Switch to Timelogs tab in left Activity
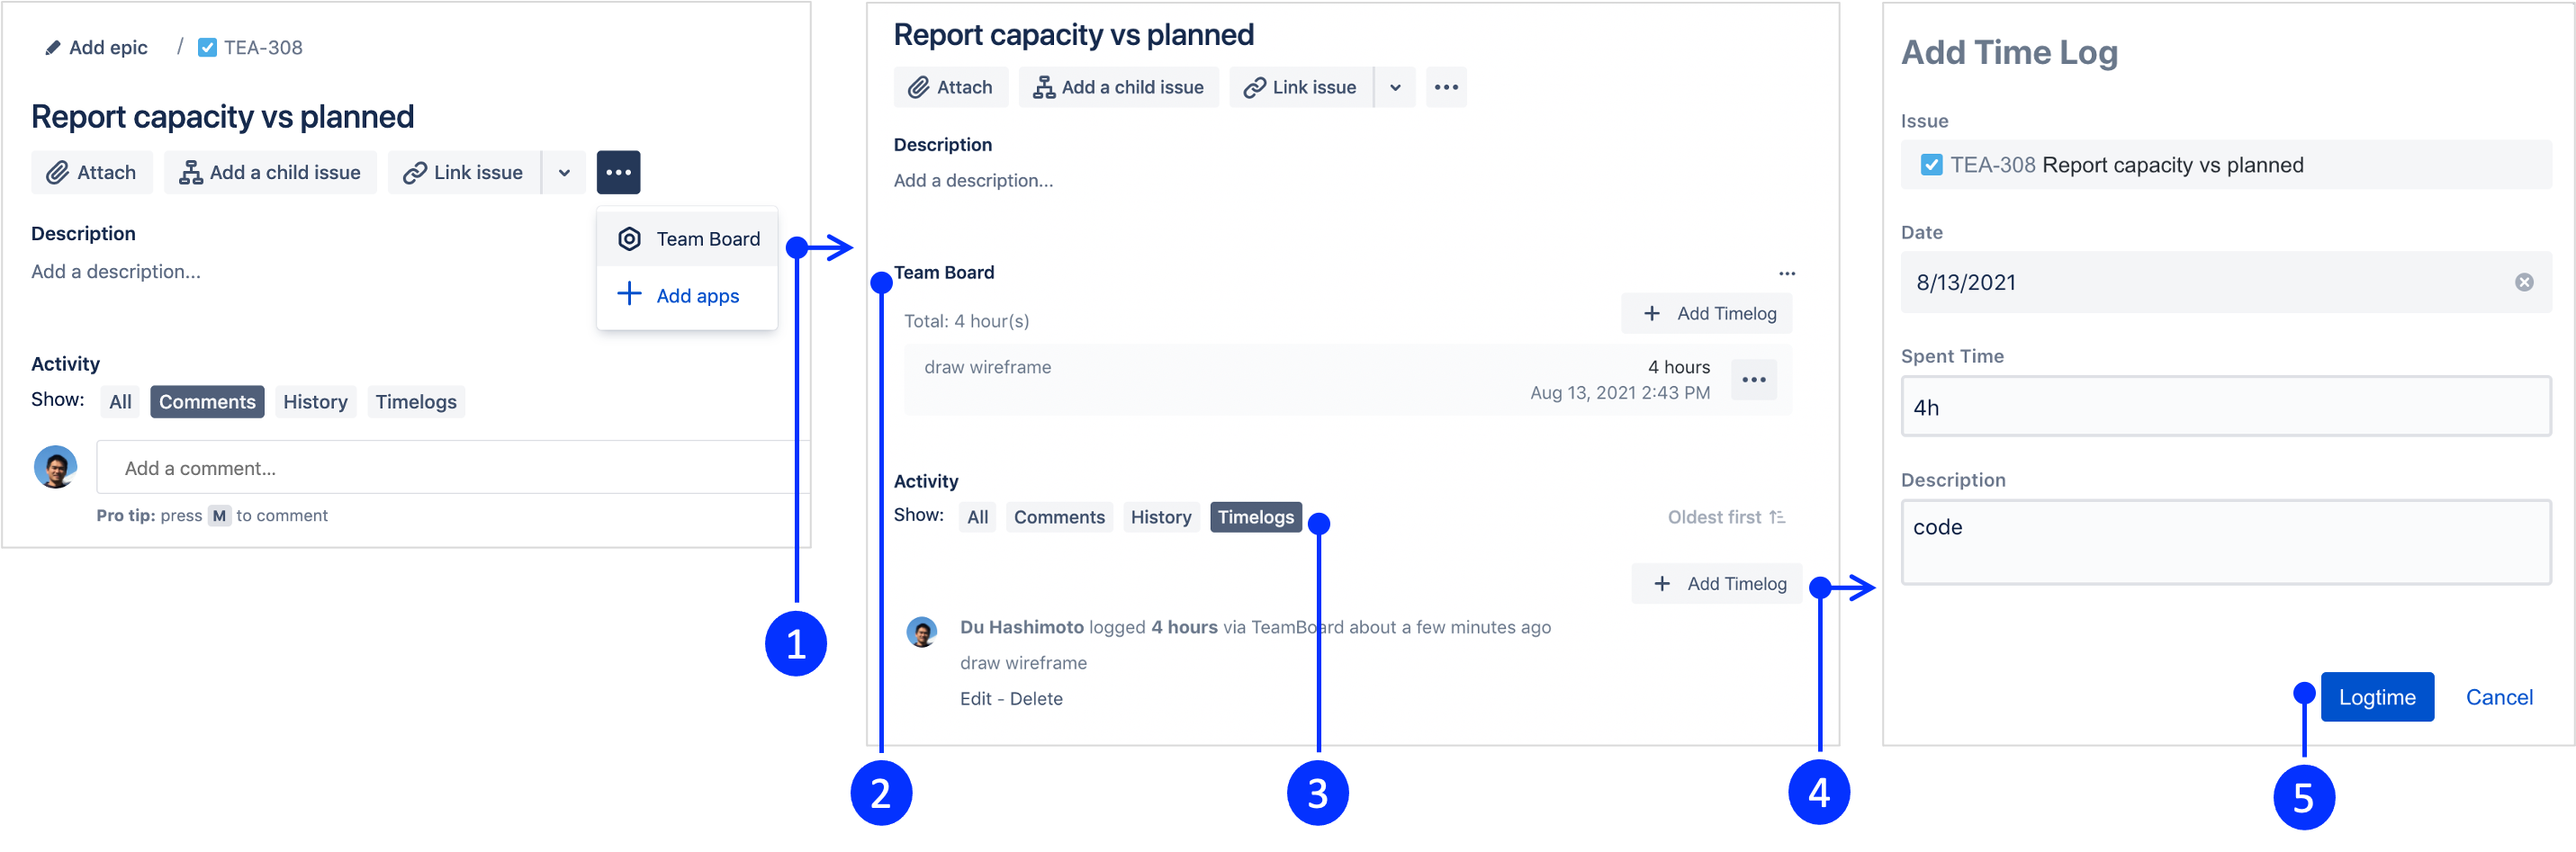 [x=415, y=402]
